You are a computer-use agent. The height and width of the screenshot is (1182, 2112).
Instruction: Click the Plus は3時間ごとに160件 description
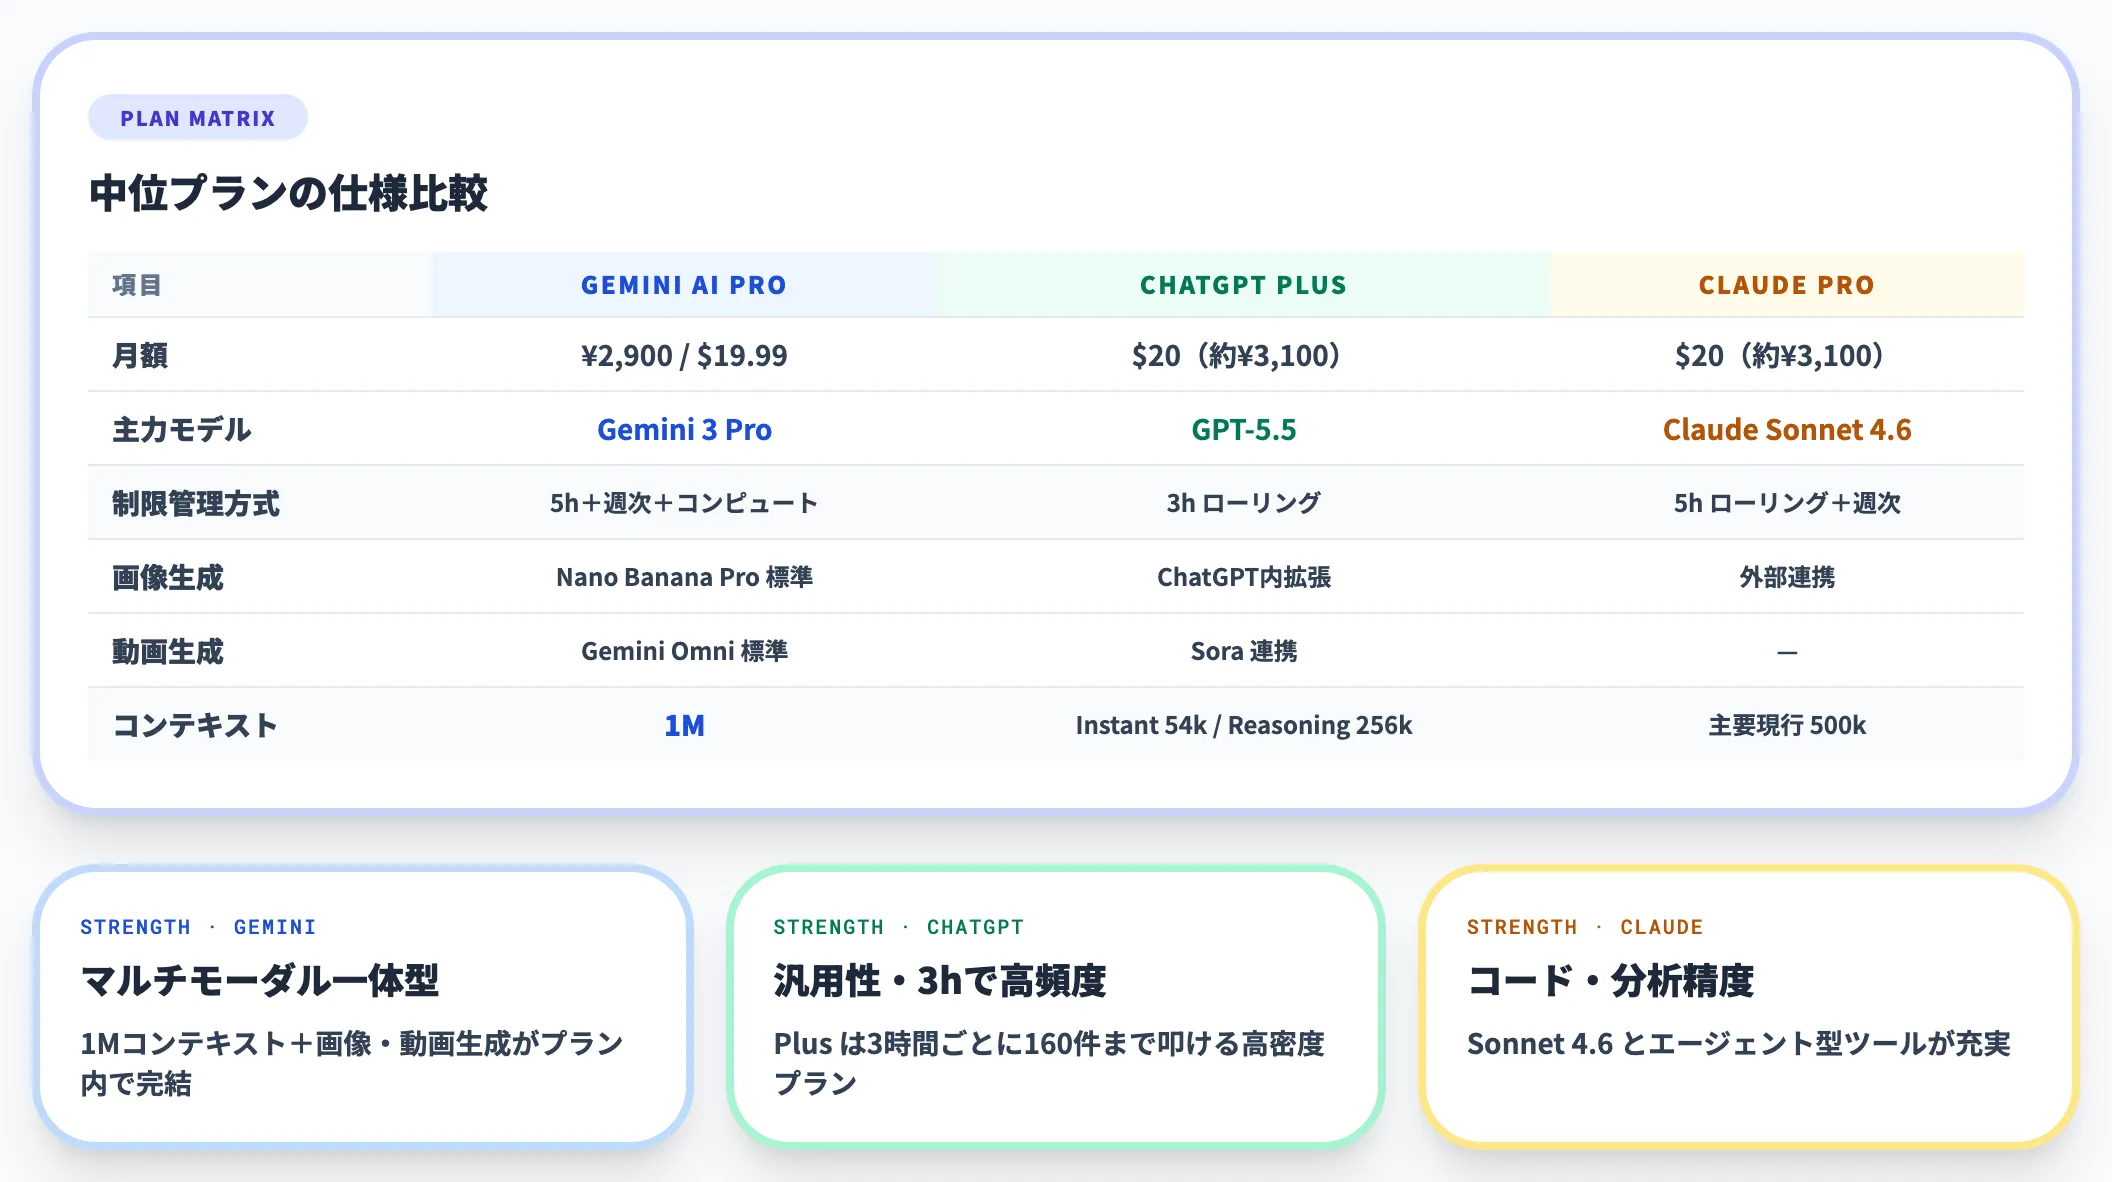click(1049, 1063)
